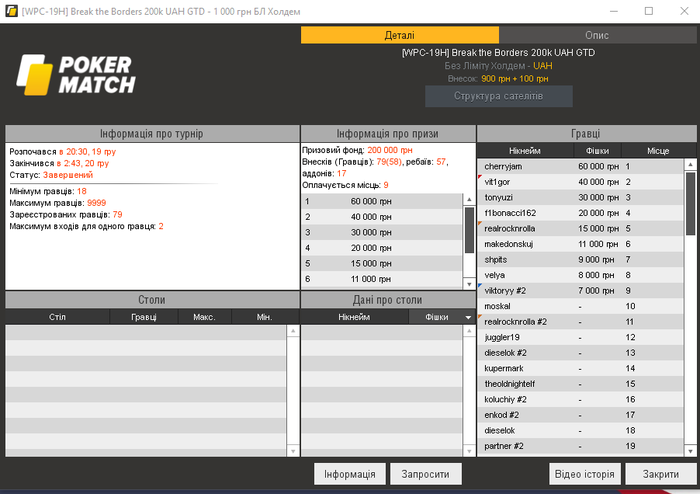Click the app icon in title bar
Screen dimensions: 700x494
(11, 11)
